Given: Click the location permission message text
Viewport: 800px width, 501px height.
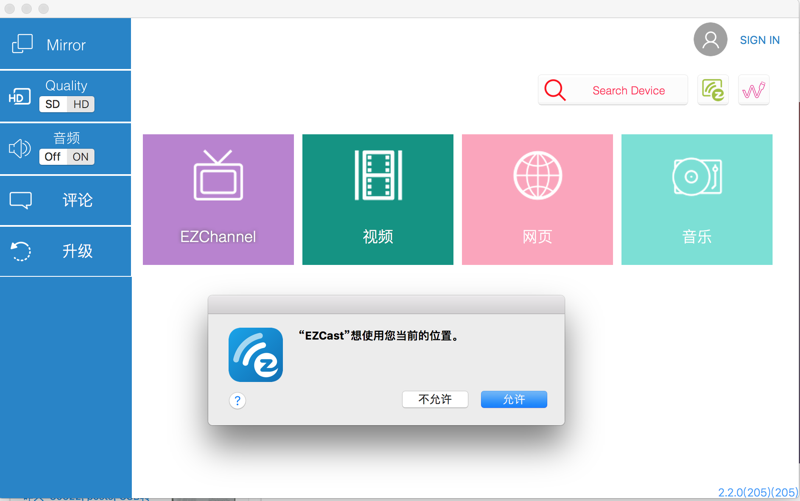Looking at the screenshot, I should tap(379, 336).
